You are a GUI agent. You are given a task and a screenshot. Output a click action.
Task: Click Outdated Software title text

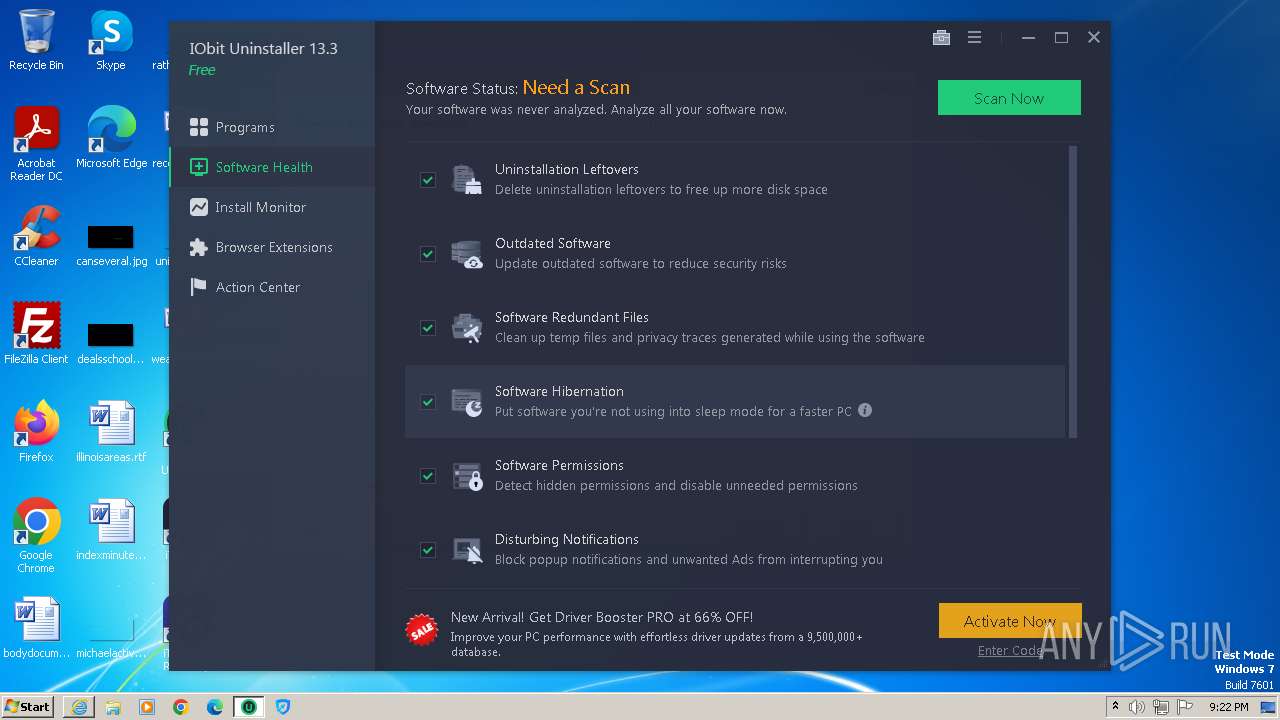[x=553, y=243]
